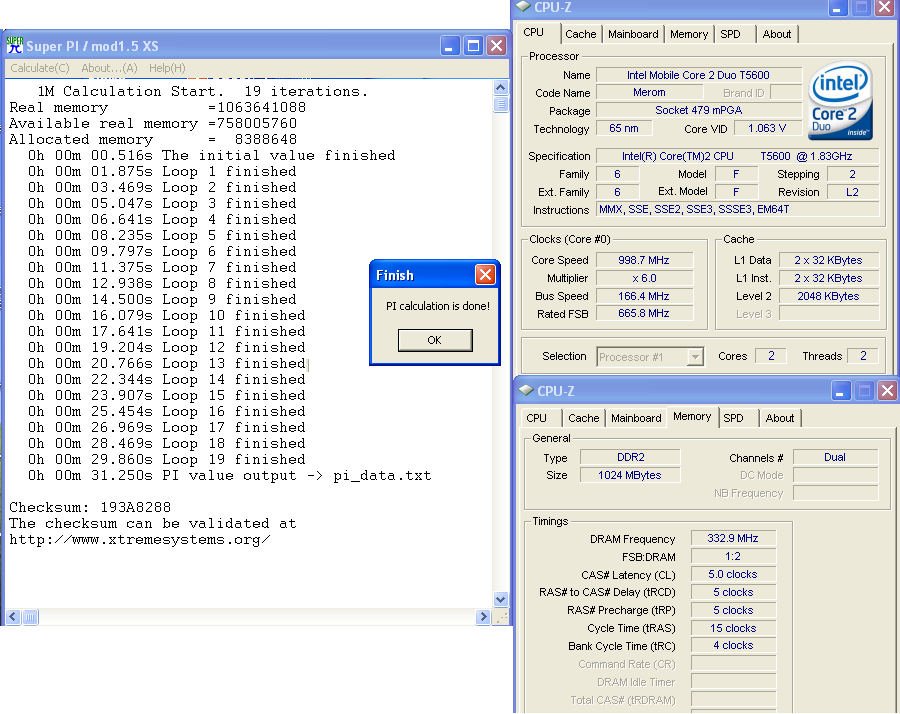Click the Core VID value 1.063 V
Viewport: 900px width, 714px height.
767,128
